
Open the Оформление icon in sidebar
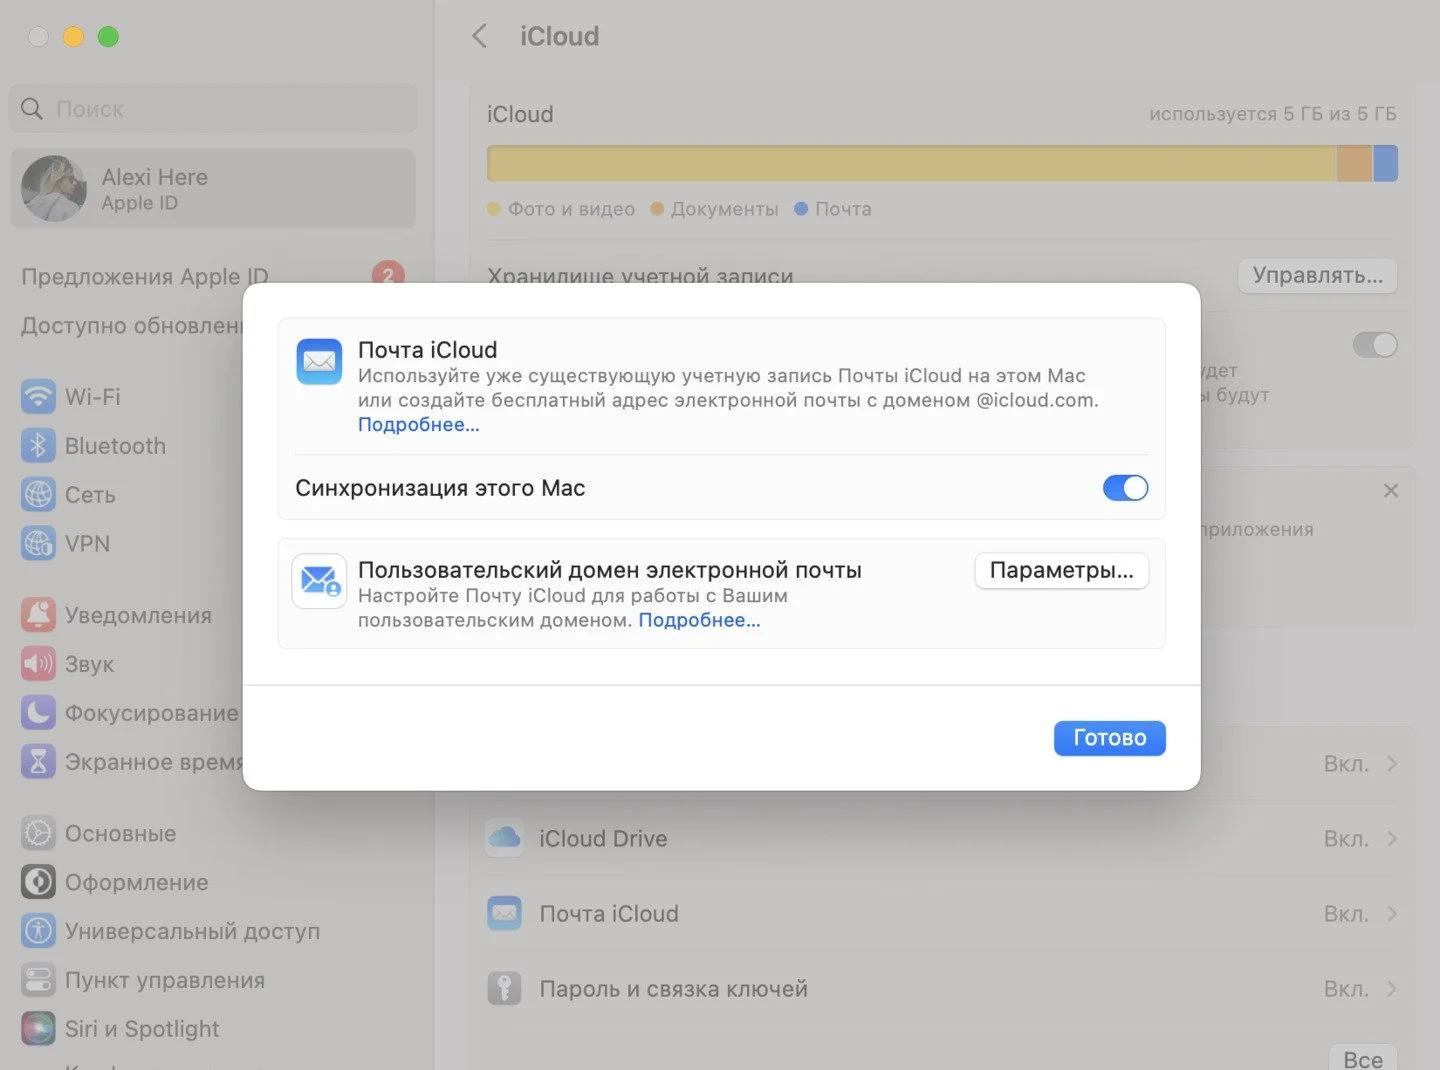coord(38,882)
